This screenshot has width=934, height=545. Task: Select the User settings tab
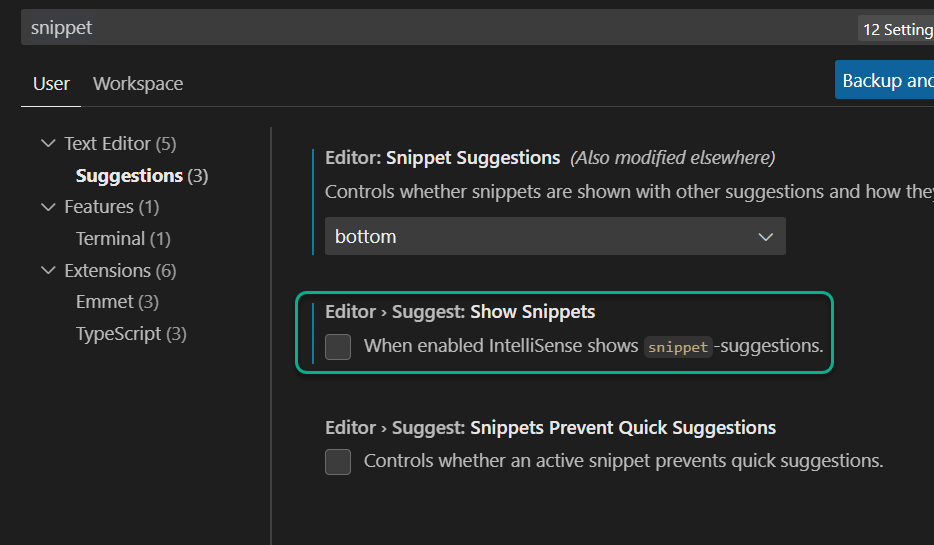pyautogui.click(x=51, y=84)
